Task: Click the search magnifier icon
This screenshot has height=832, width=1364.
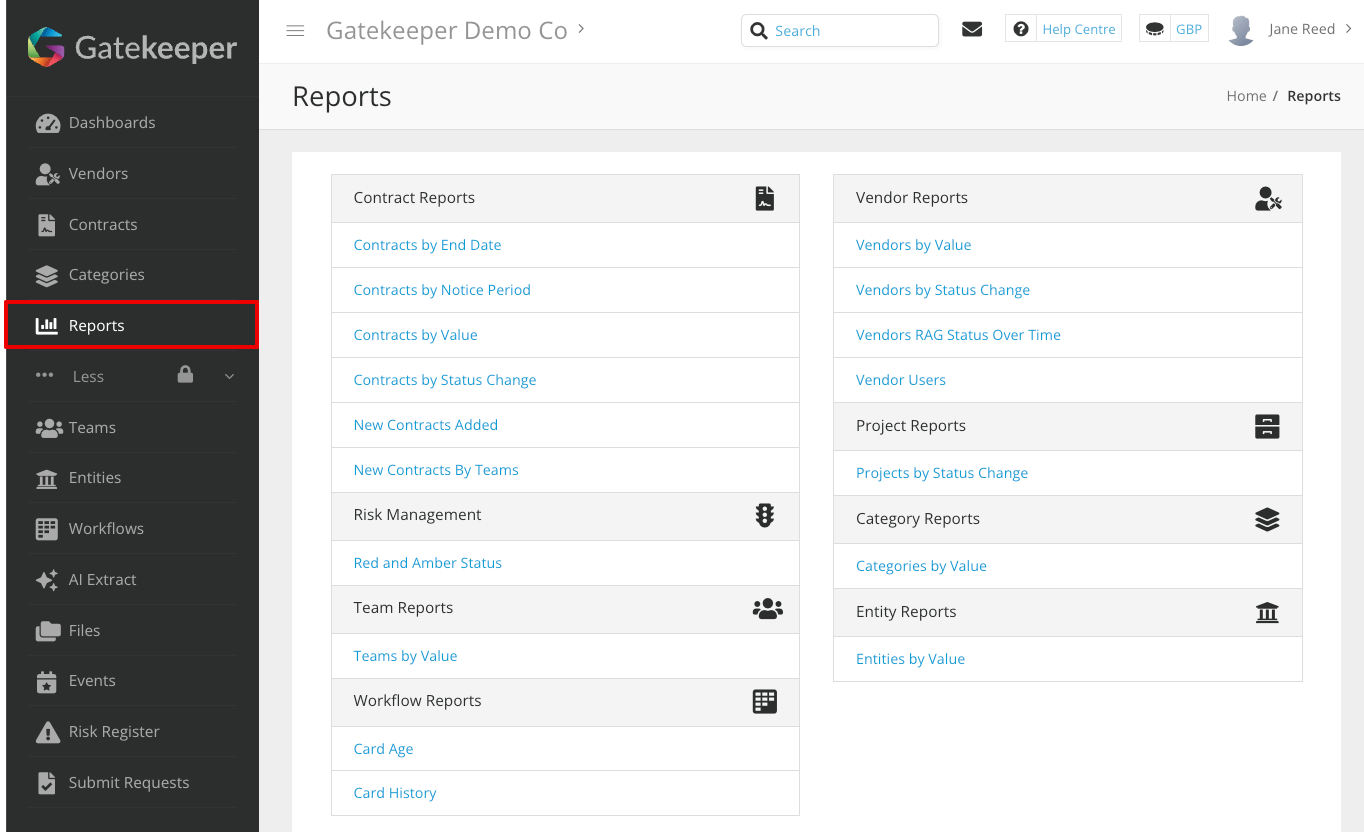Action: [759, 30]
